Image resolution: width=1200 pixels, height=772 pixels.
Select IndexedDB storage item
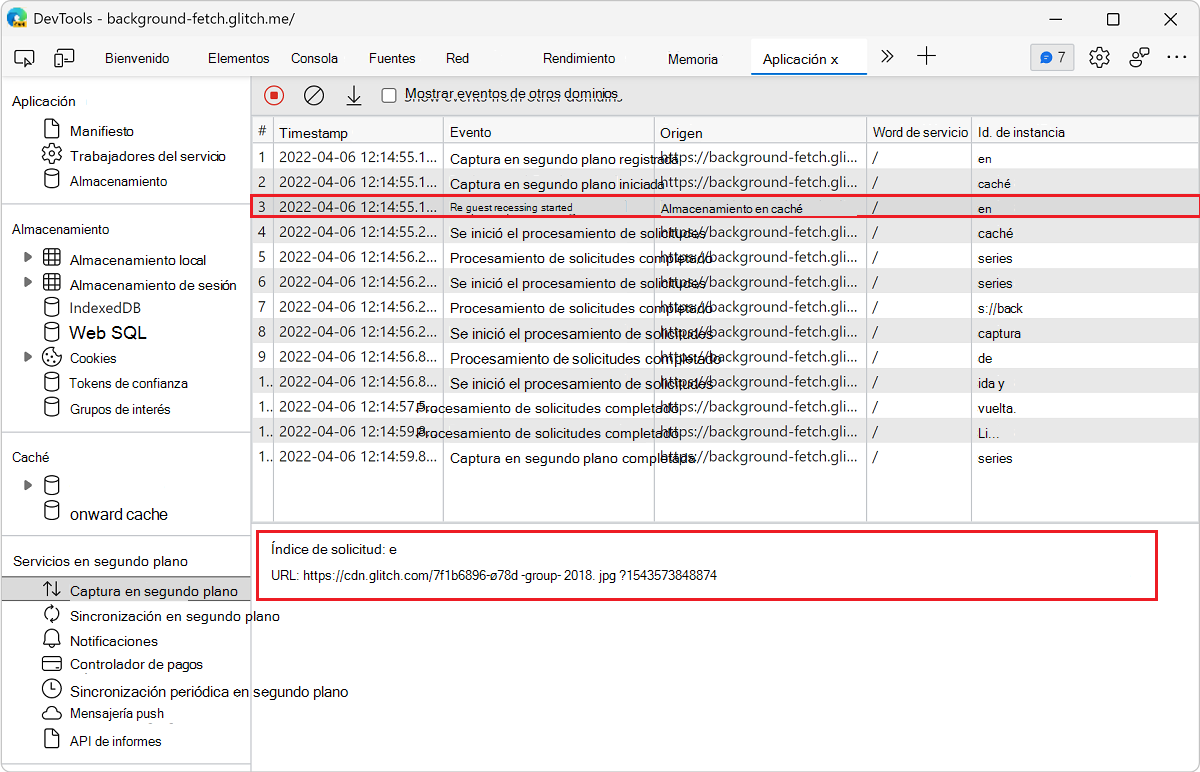click(x=105, y=308)
